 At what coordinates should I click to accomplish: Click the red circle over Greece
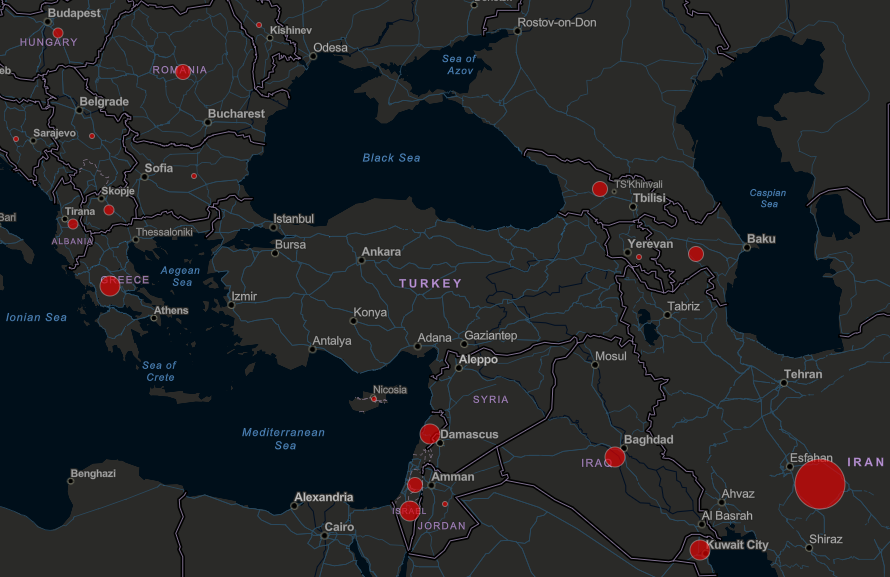pos(110,286)
